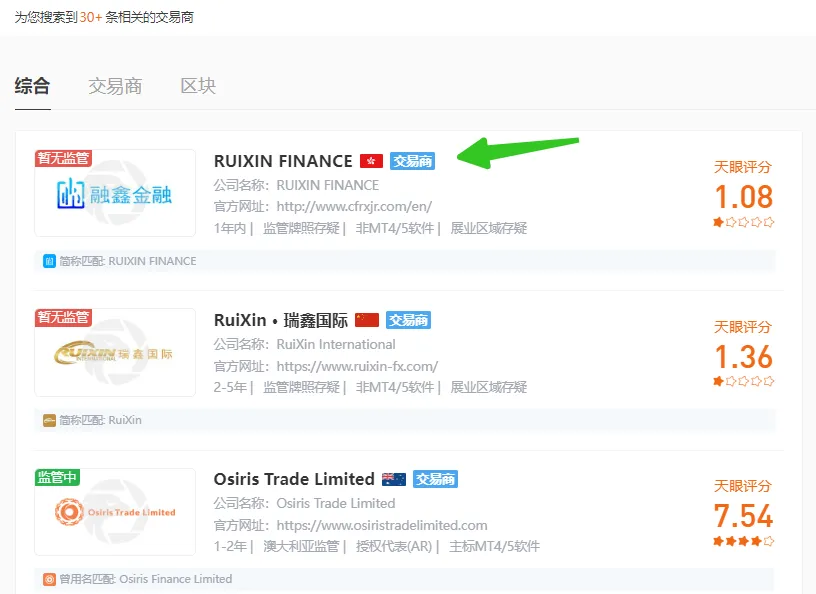Open the 融鑫金融 logo thumbnail
Screen dimensions: 816x594
115,193
